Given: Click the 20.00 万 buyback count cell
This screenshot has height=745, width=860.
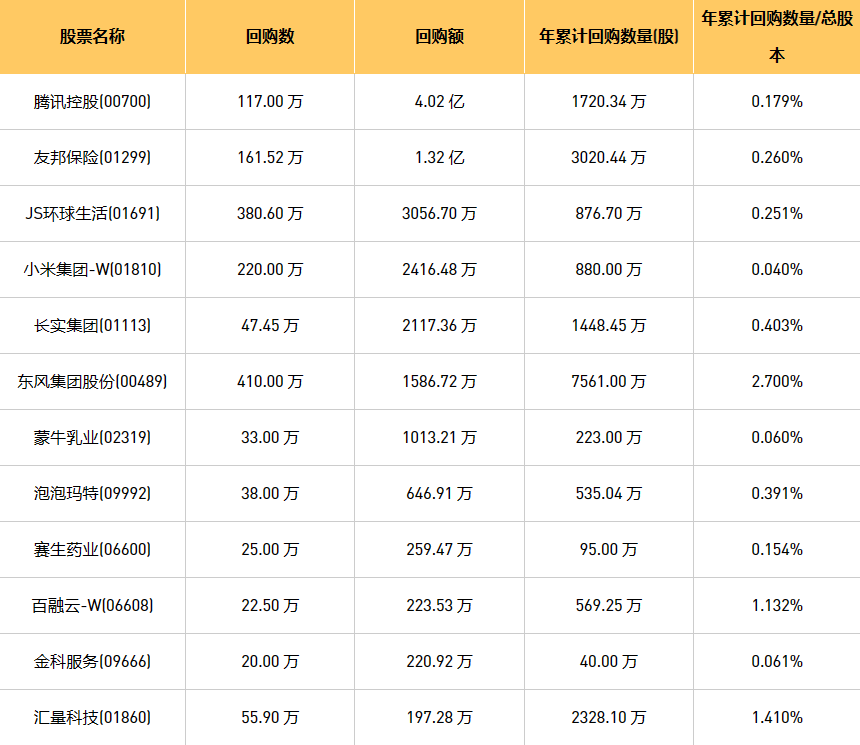Looking at the screenshot, I should [270, 661].
